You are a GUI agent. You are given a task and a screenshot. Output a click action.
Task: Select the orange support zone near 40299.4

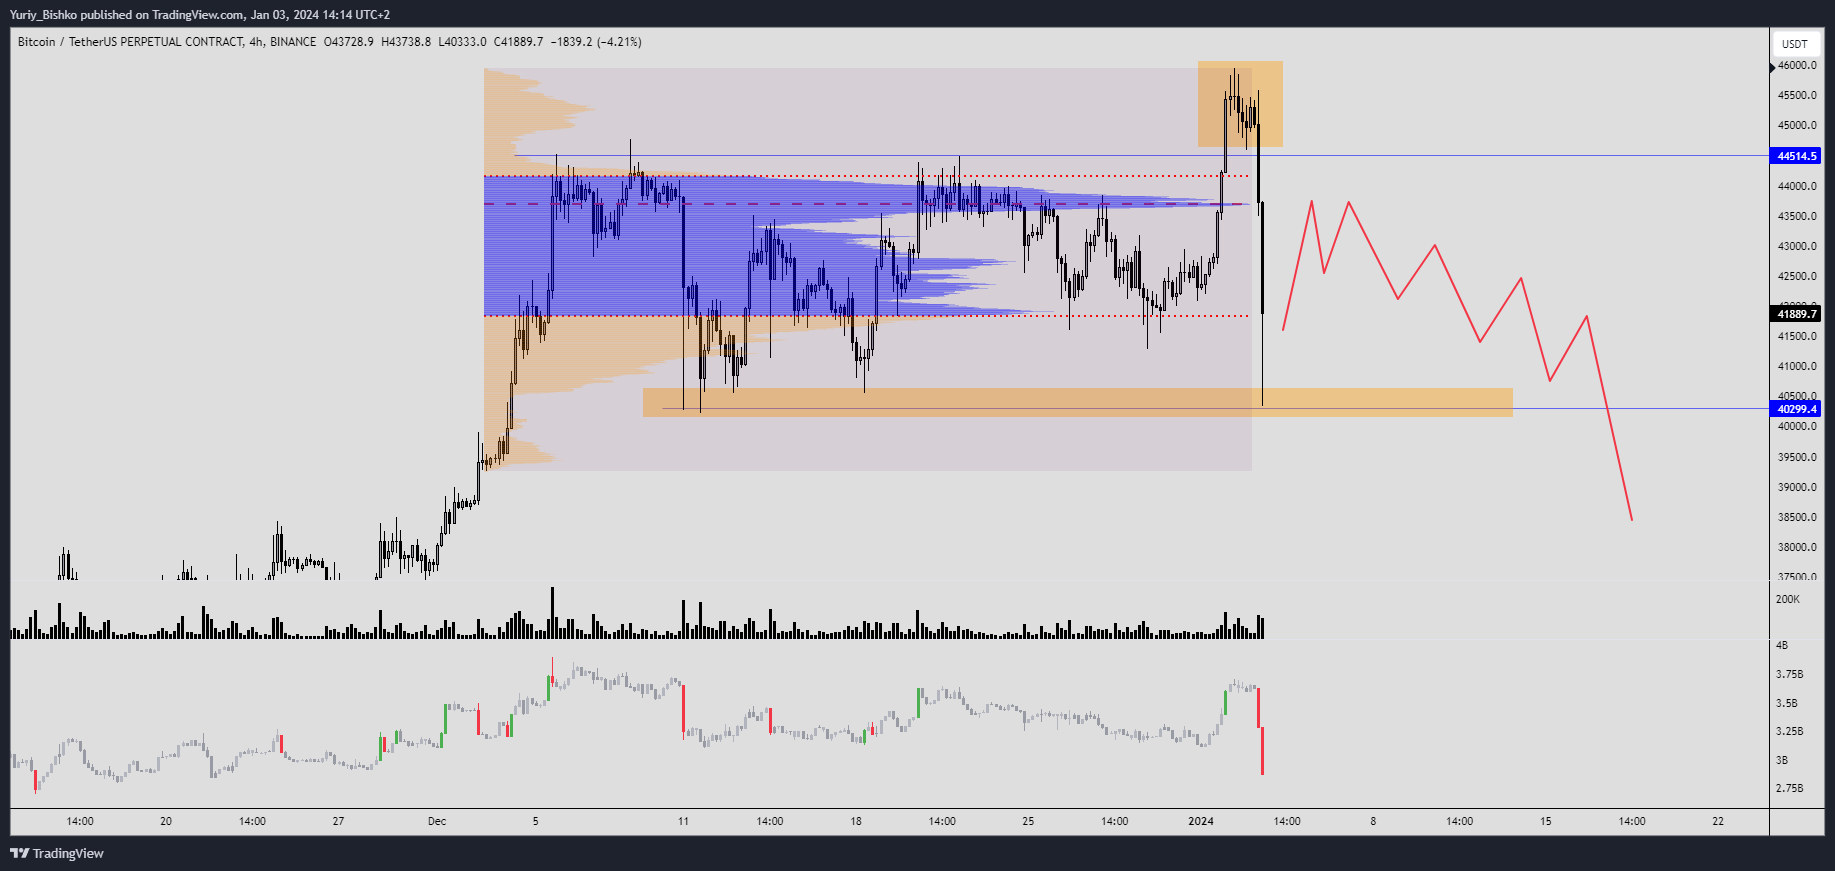coord(1078,402)
